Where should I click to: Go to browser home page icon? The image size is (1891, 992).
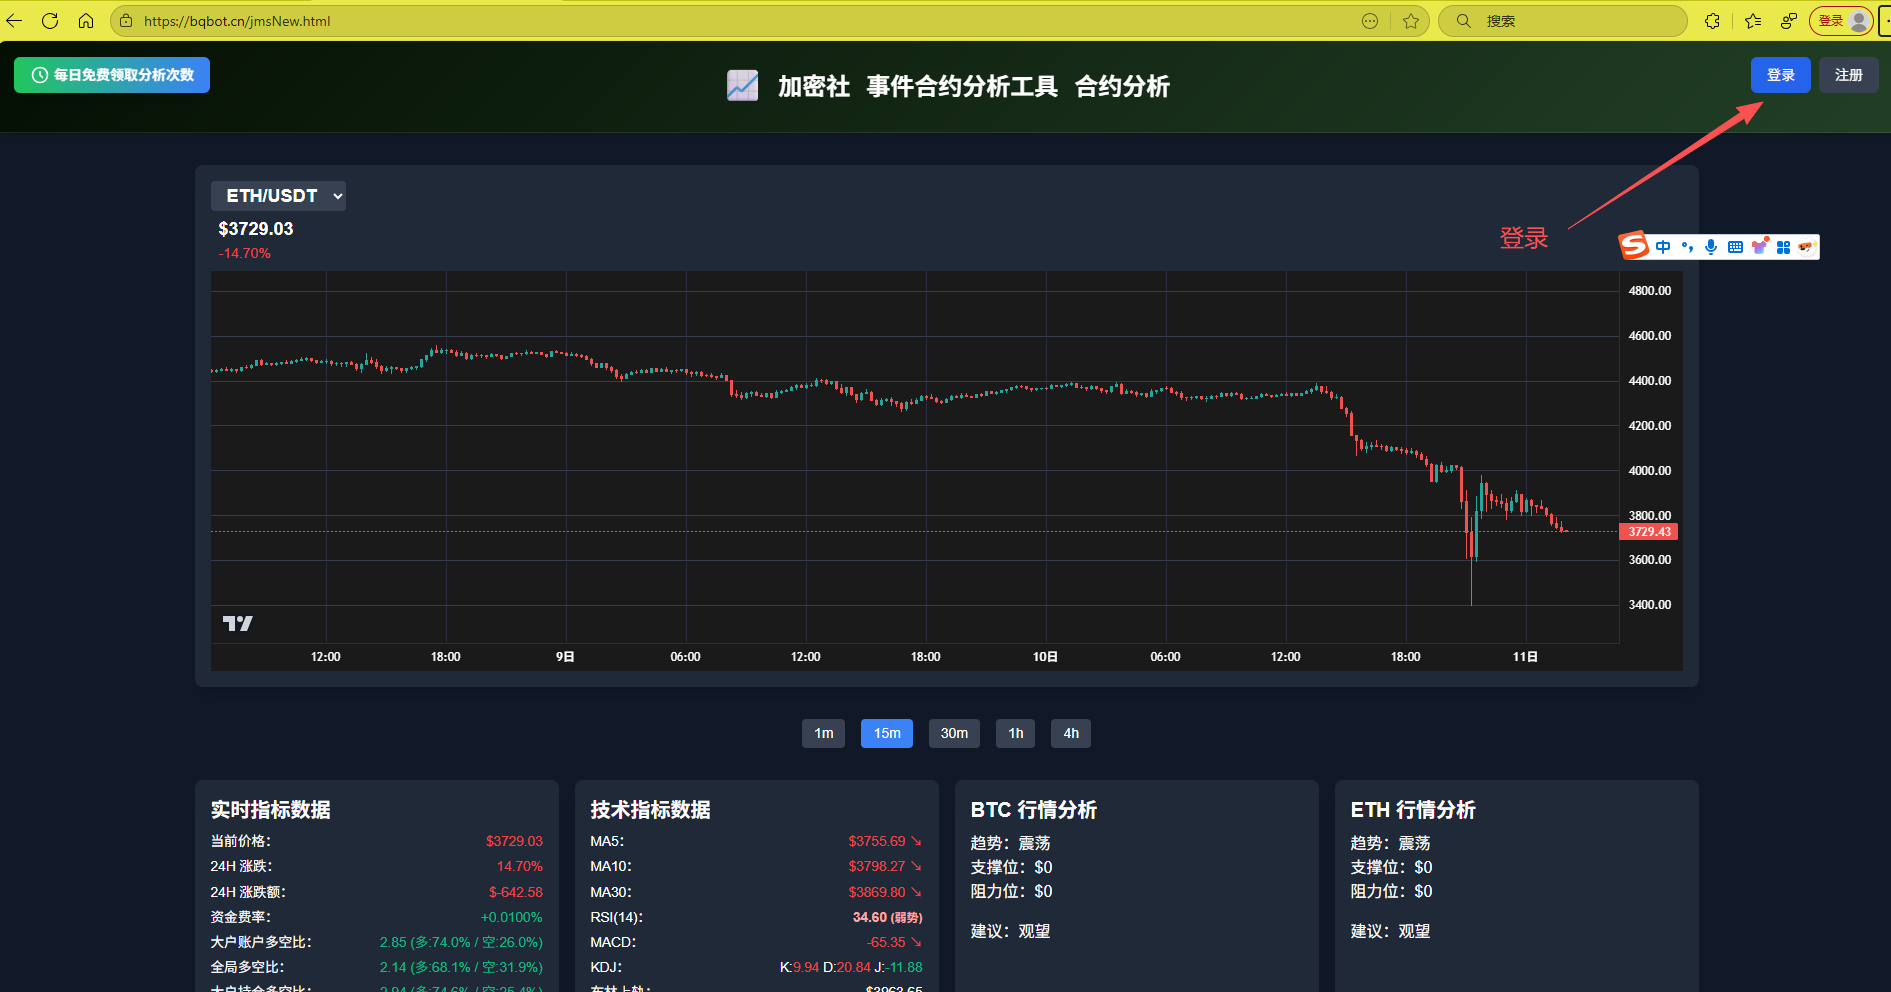click(x=86, y=21)
